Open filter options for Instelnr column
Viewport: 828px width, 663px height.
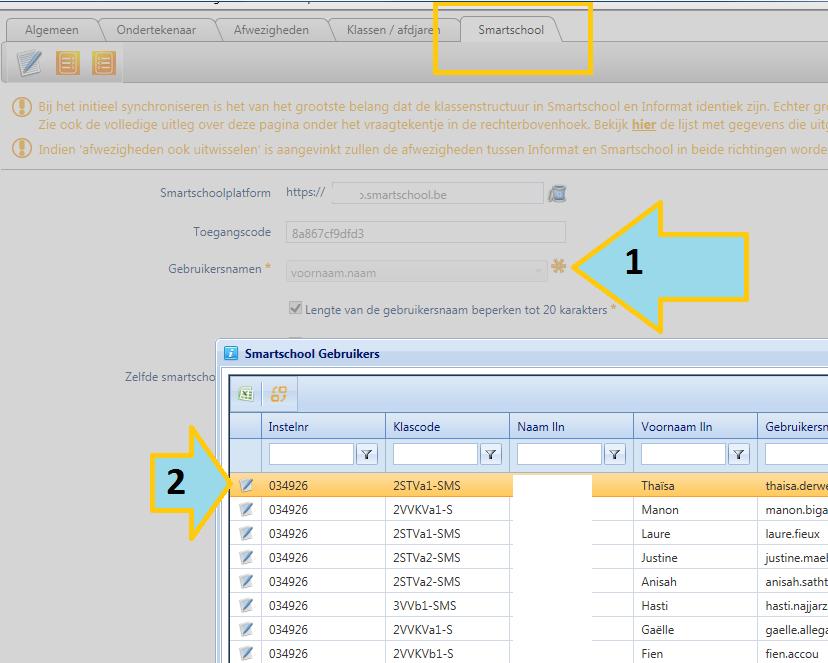366,454
